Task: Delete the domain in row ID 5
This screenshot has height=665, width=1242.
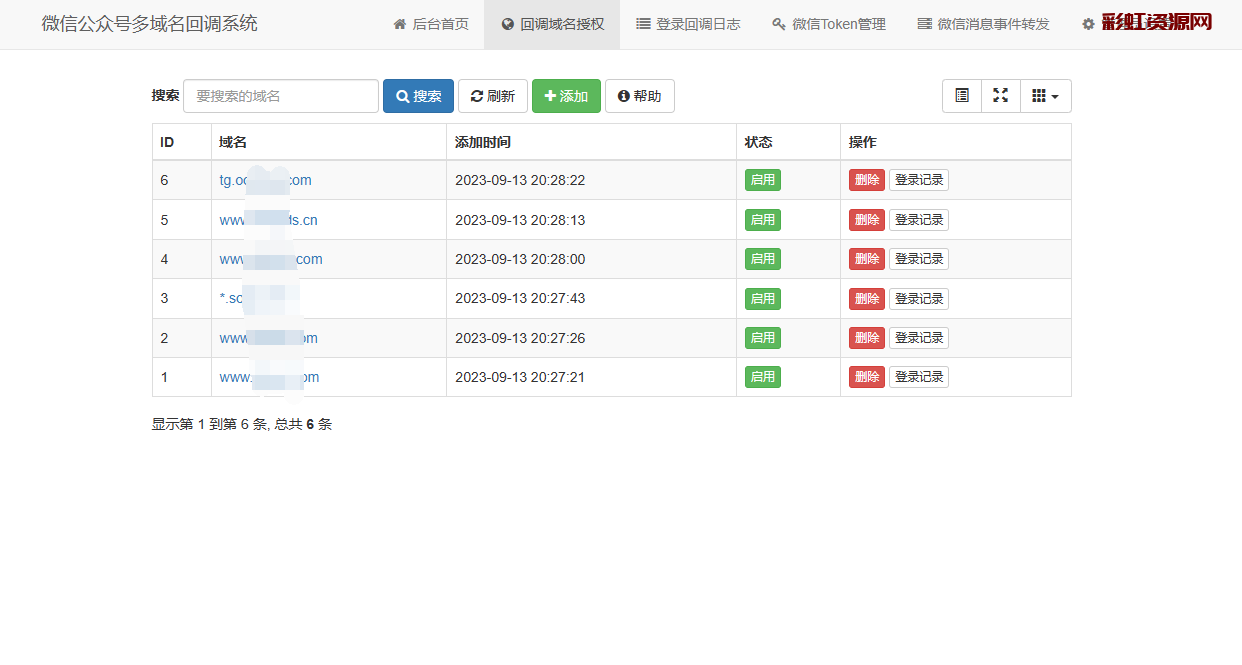Action: click(866, 220)
